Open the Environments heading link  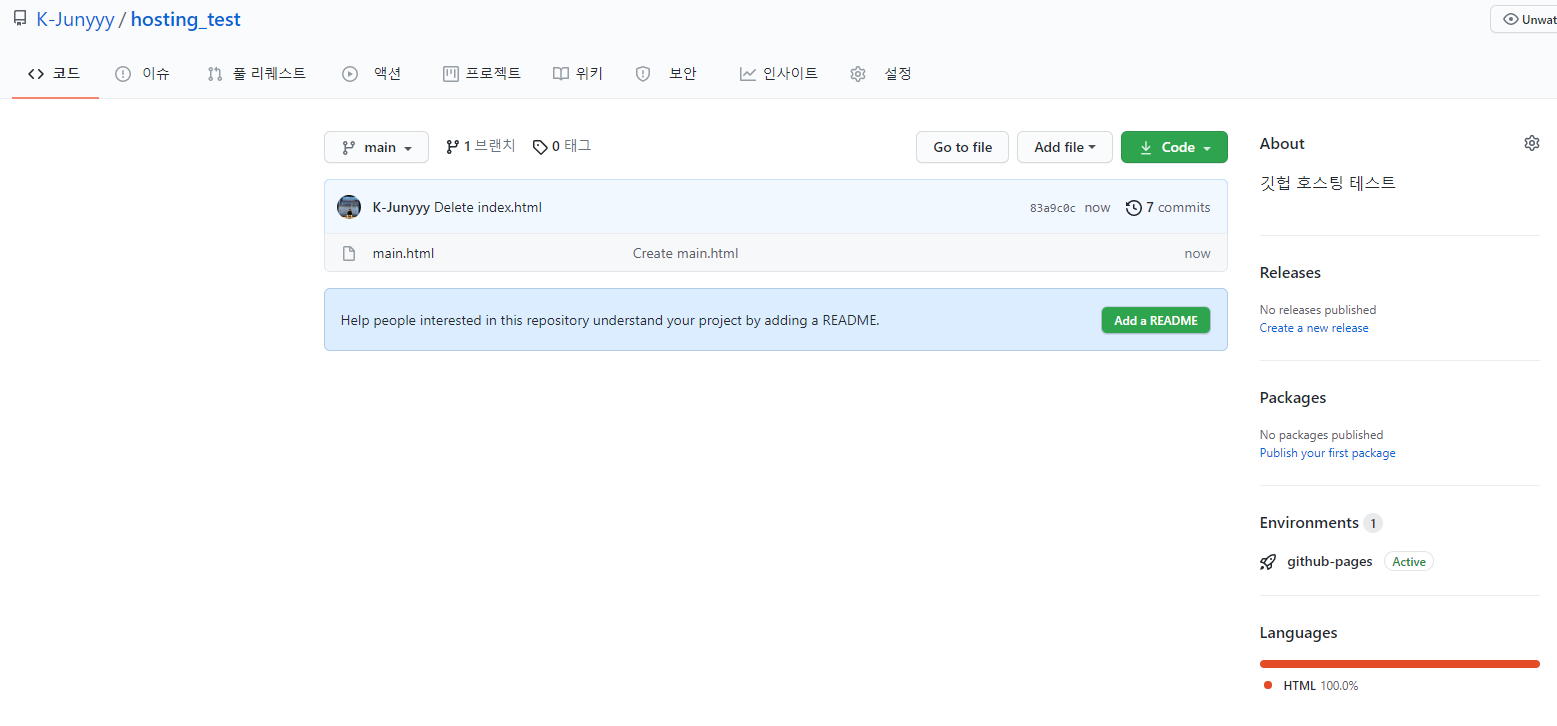[x=1320, y=522]
